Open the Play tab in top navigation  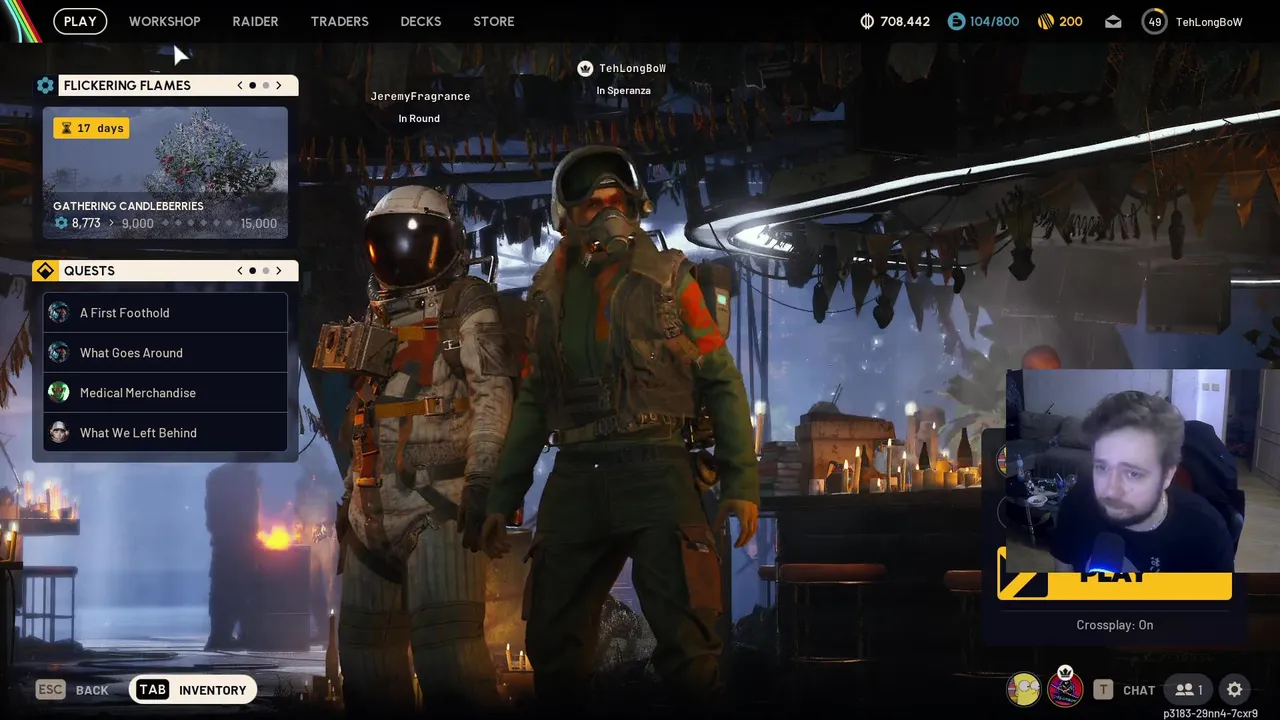[x=80, y=21]
